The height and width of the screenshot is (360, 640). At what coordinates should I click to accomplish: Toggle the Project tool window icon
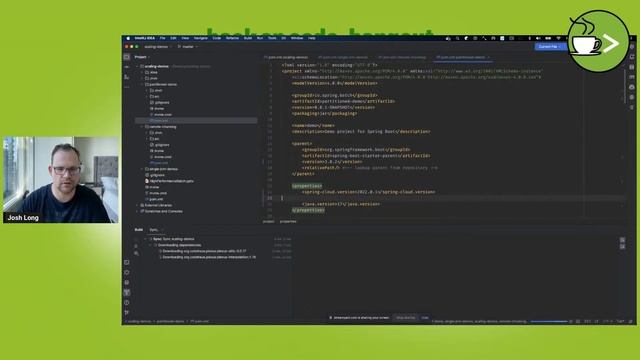click(127, 57)
